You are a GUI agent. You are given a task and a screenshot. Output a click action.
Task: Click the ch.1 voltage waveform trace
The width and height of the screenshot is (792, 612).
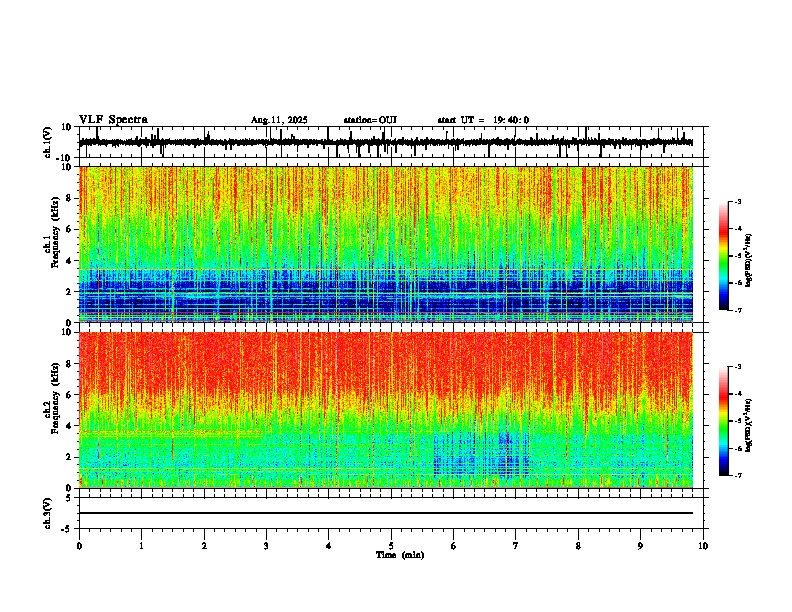[x=386, y=142]
